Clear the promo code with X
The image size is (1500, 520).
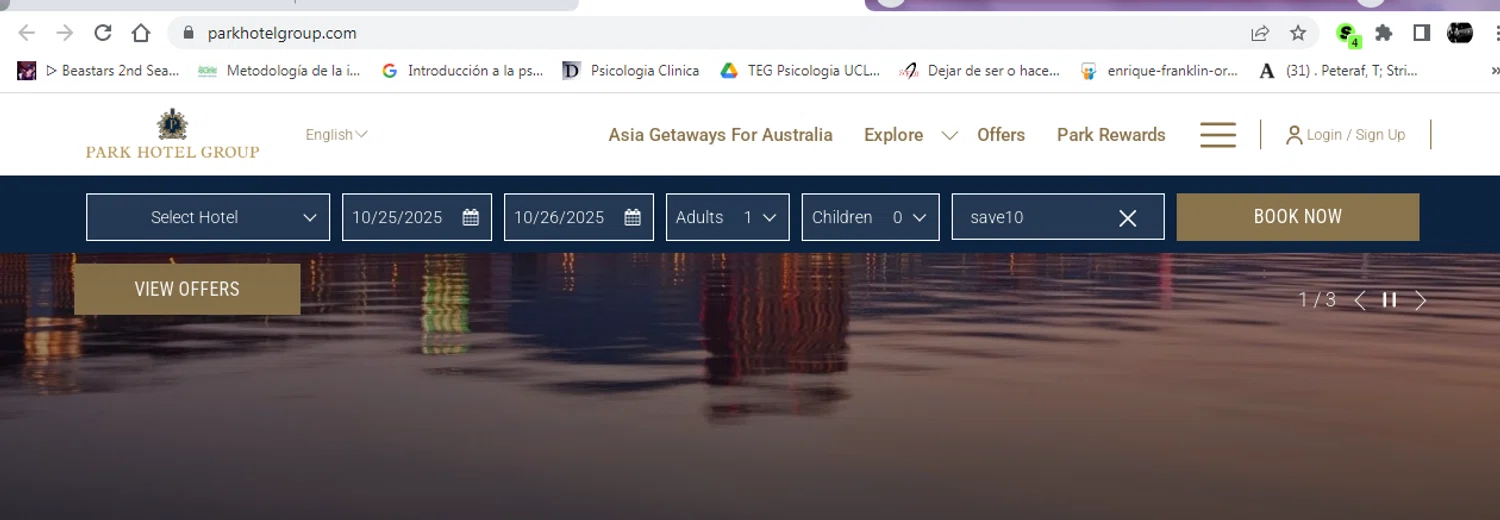(1128, 218)
